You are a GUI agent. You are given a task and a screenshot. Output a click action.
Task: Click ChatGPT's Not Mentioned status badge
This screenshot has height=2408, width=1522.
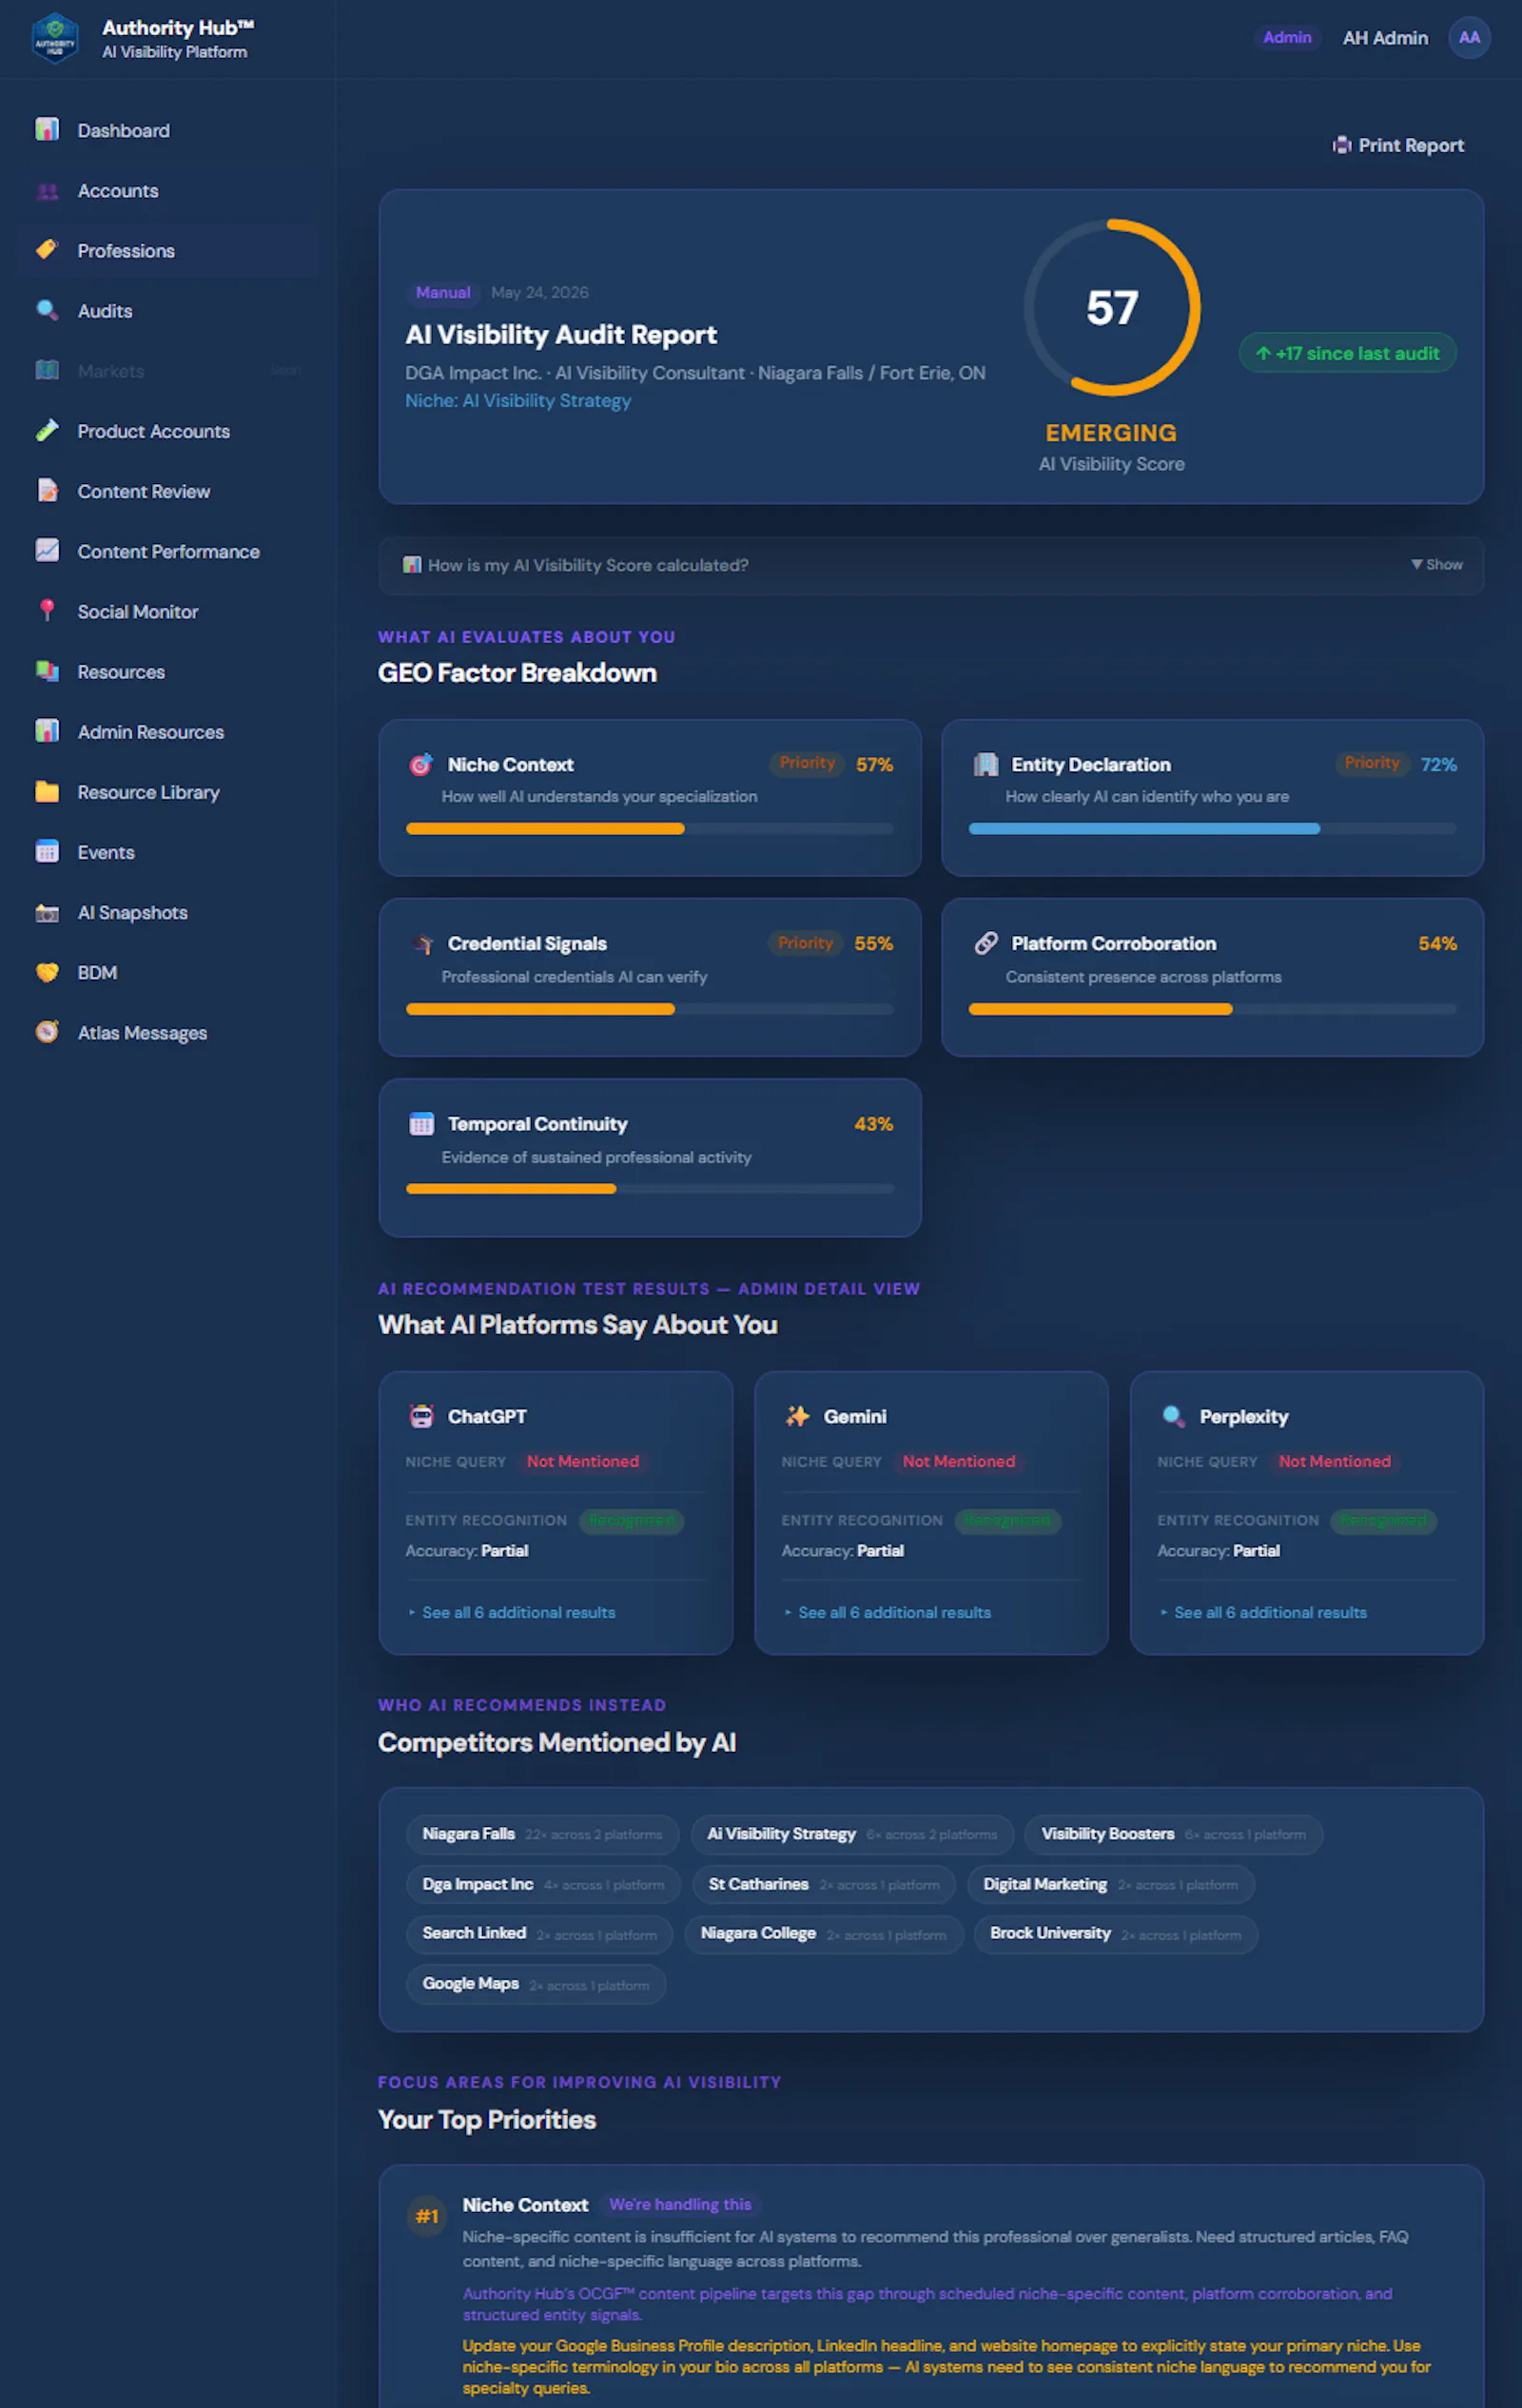tap(583, 1461)
